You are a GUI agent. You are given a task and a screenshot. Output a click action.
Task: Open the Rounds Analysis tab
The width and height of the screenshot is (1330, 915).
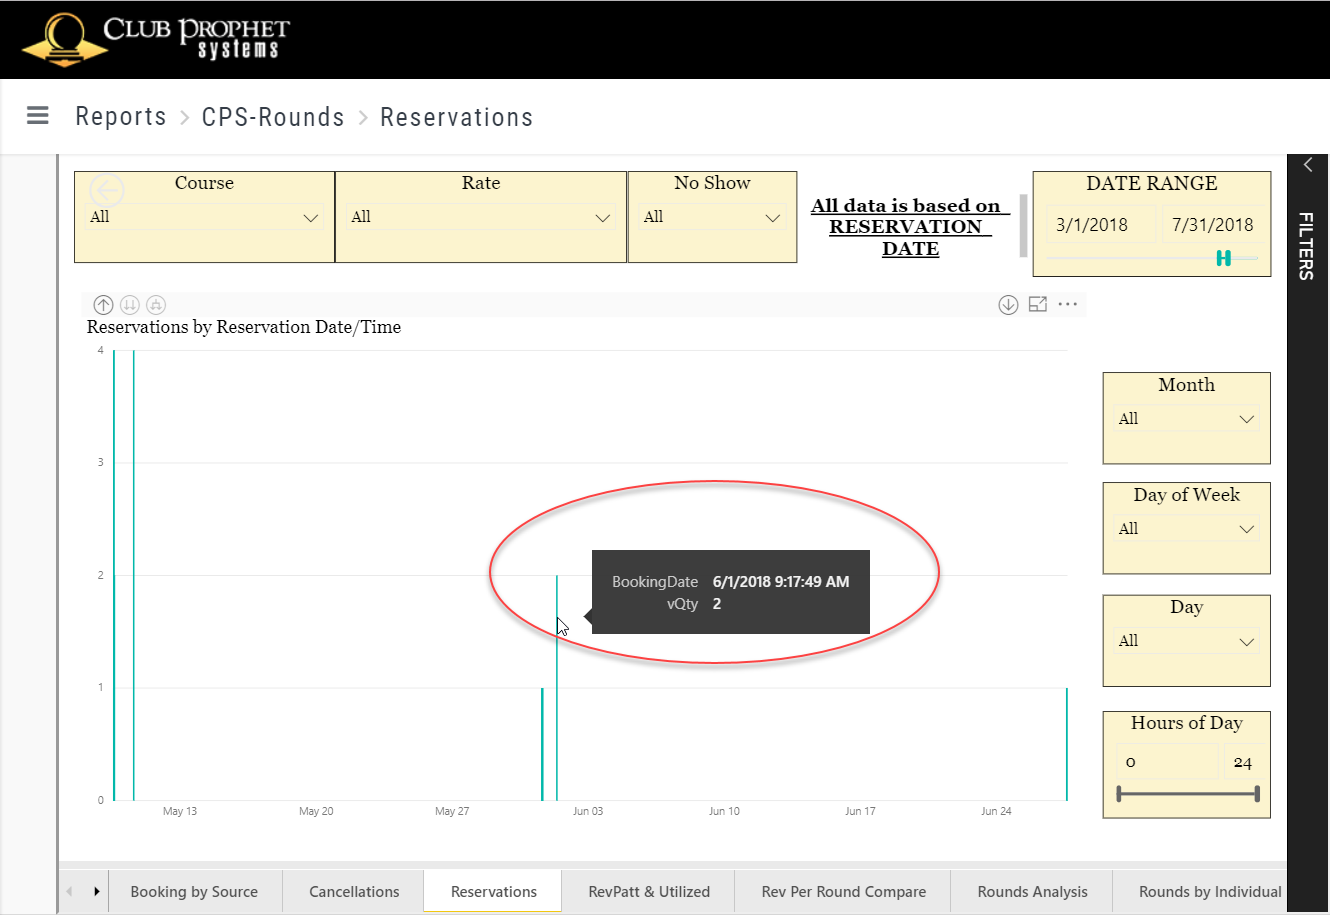tap(1032, 891)
